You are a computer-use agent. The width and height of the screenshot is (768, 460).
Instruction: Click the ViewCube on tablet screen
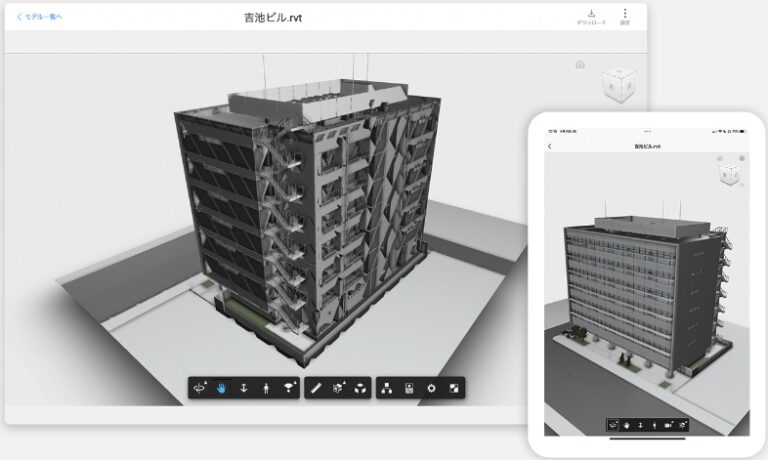click(730, 175)
